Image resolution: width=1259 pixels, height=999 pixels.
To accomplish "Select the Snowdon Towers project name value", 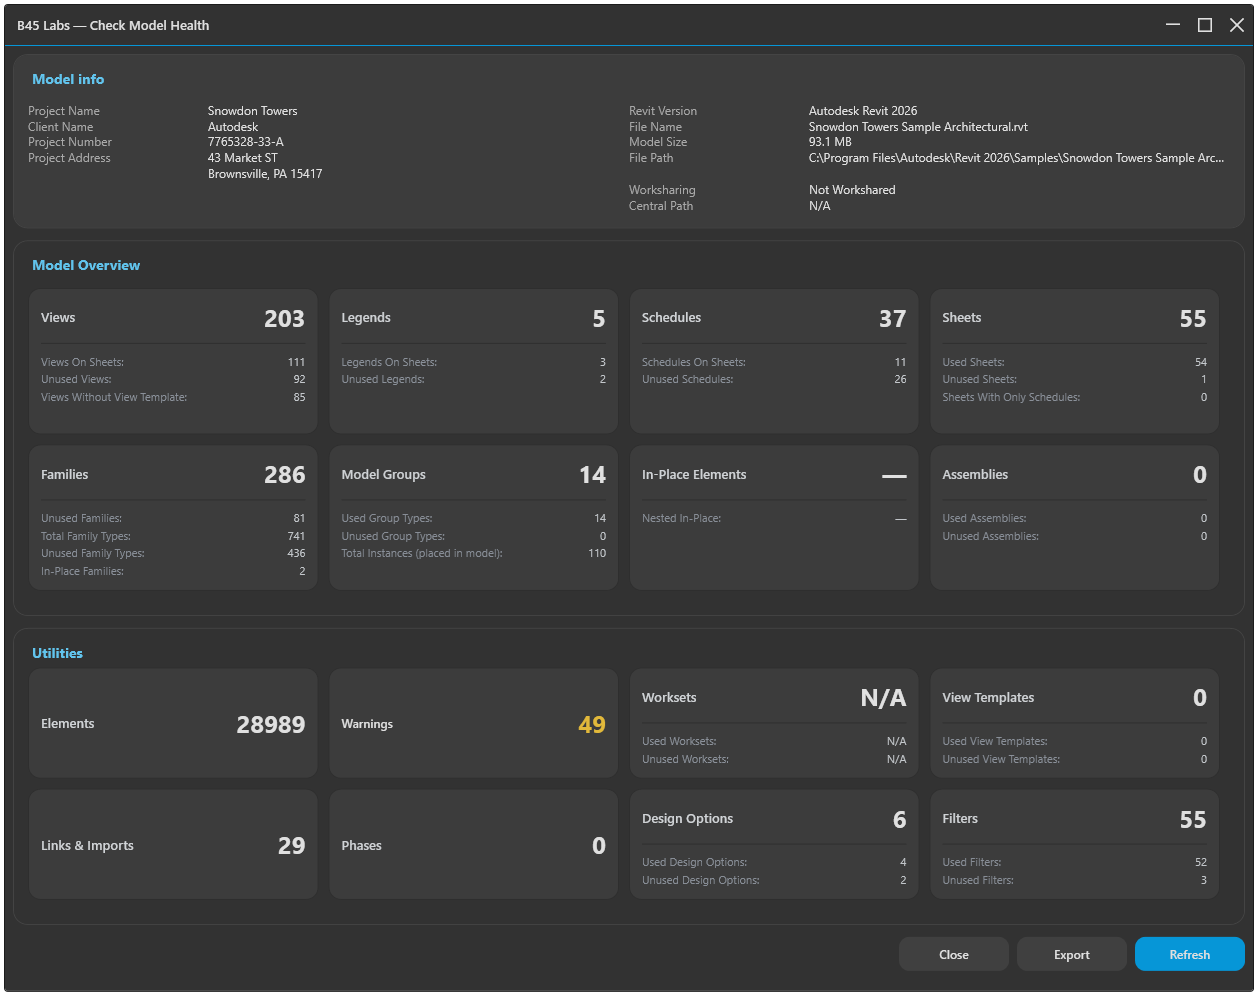I will click(x=252, y=111).
